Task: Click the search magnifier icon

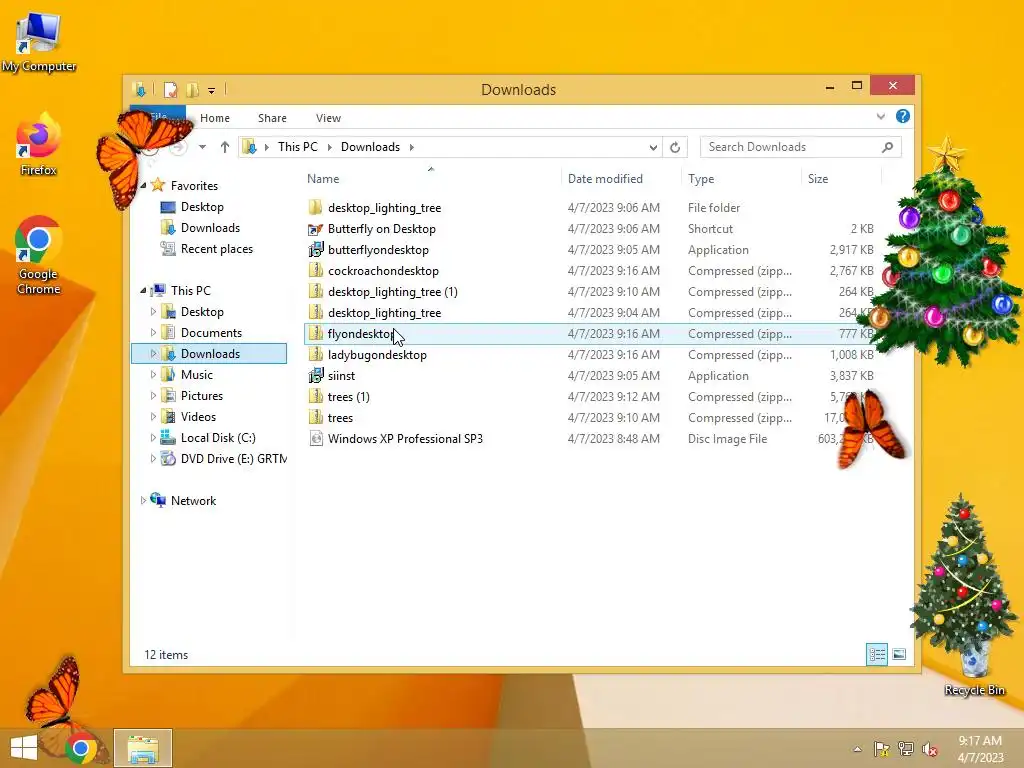Action: [888, 147]
